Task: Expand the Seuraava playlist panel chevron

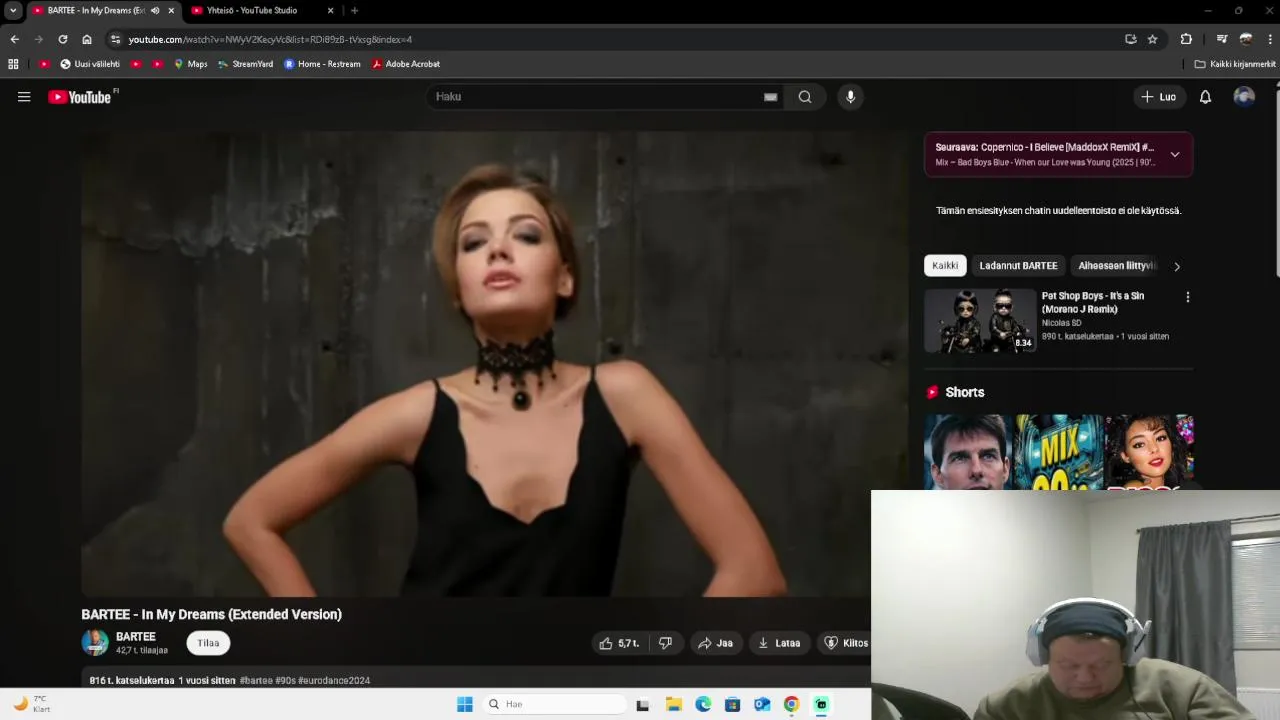Action: click(1175, 154)
